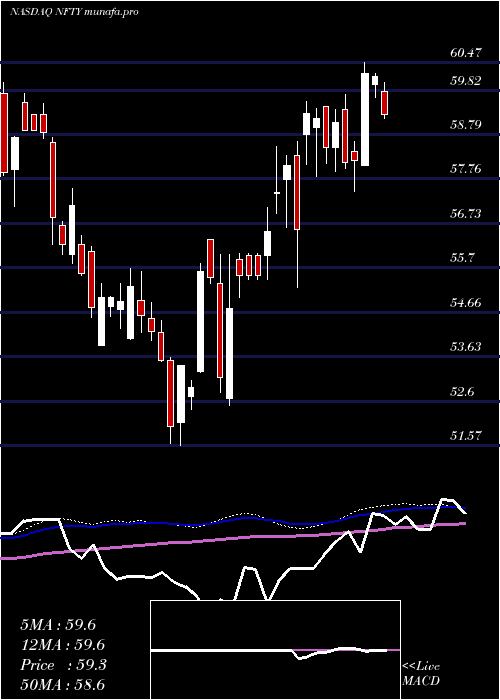Click the 12MA : 59.6 reading

(x=62, y=645)
